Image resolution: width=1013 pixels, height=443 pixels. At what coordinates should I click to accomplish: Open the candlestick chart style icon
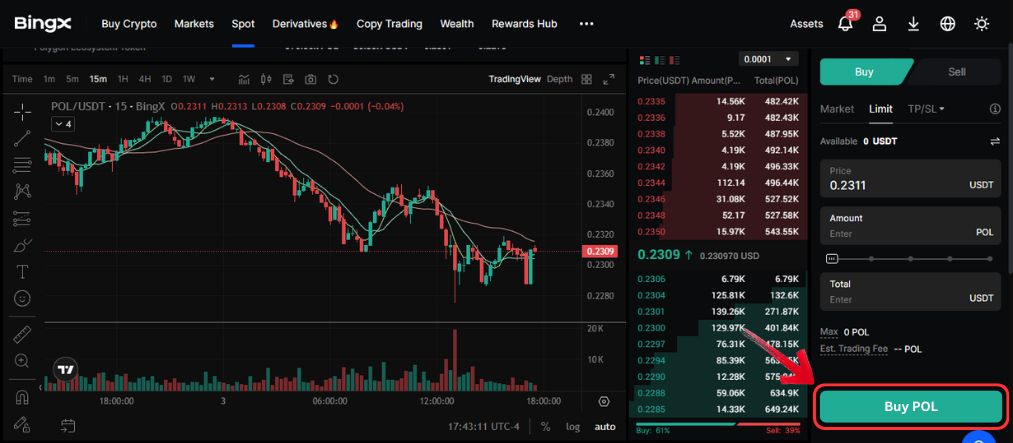(x=266, y=79)
